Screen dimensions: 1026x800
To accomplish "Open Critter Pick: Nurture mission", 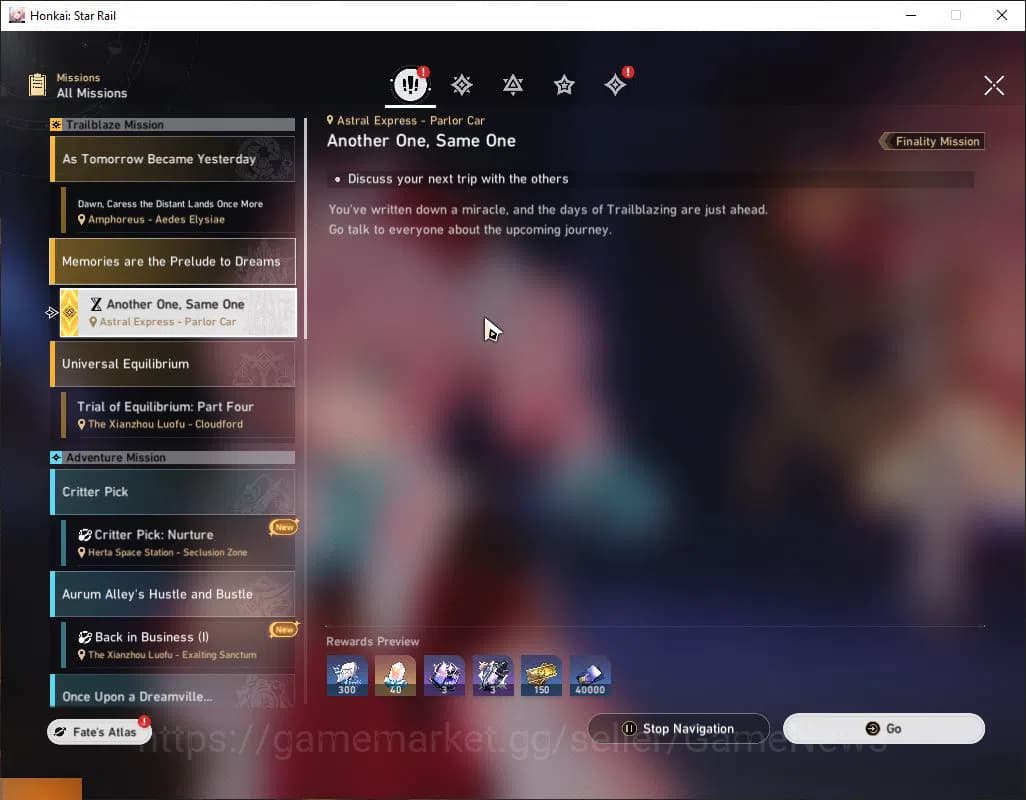I will pyautogui.click(x=178, y=543).
